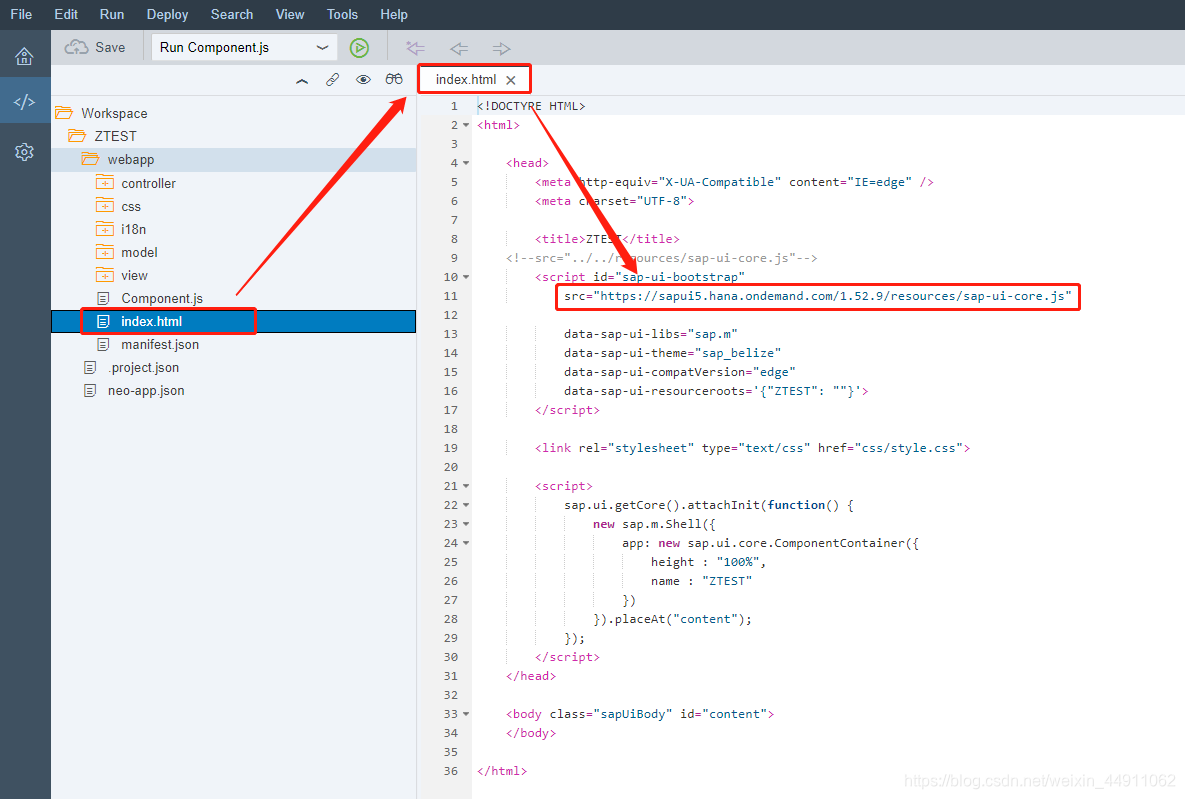1185x799 pixels.
Task: Fold script block at line 21
Action: click(x=466, y=486)
